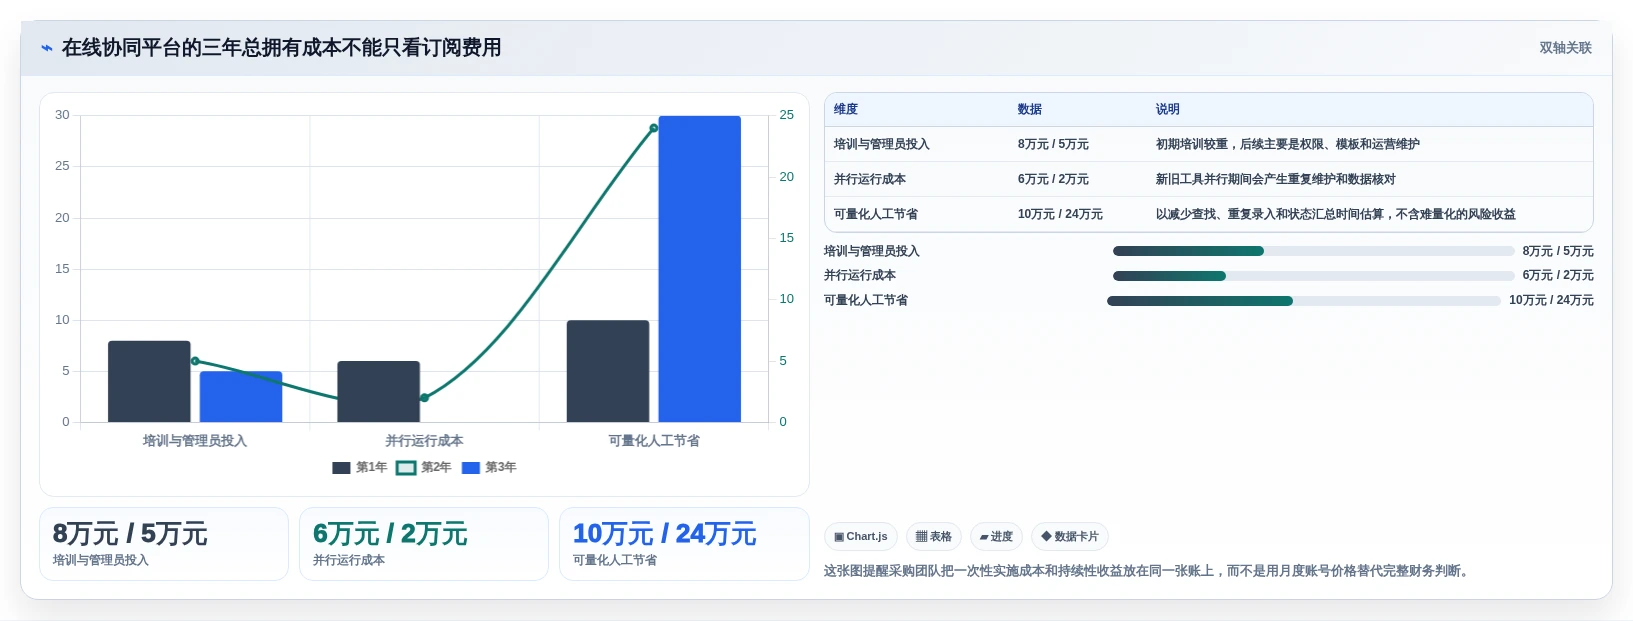Open the 10万元 / 24万元 stat card
The image size is (1633, 621).
tap(684, 544)
